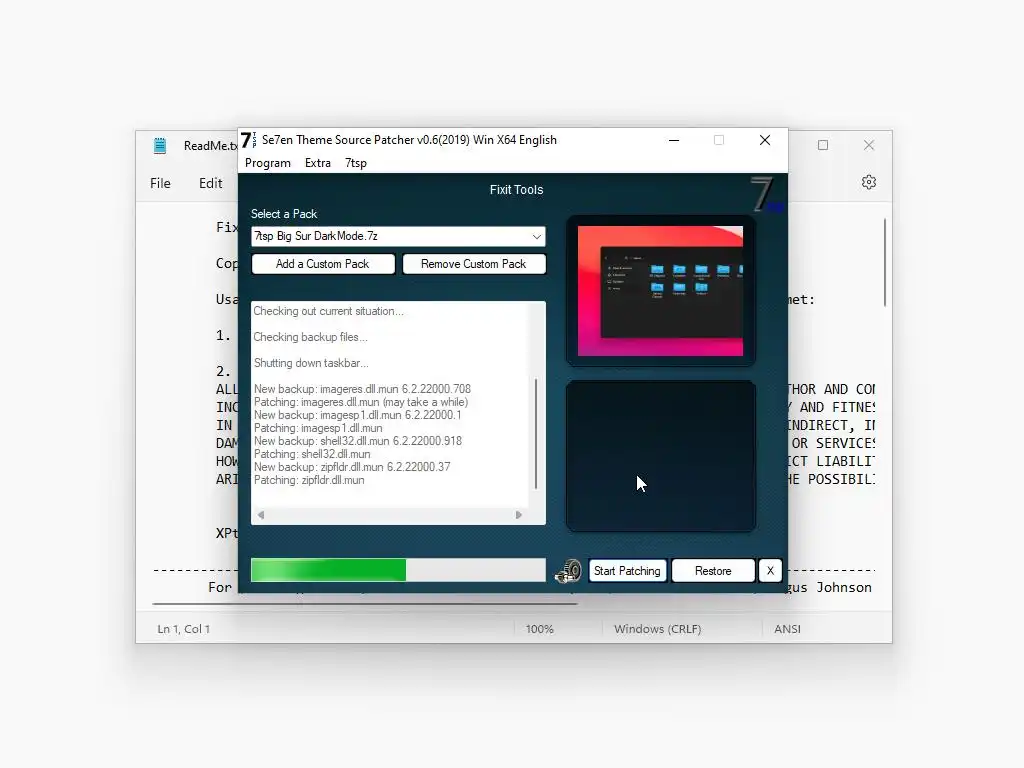This screenshot has width=1024, height=768.
Task: Click Notepad vertical scrollbar
Action: (x=885, y=263)
